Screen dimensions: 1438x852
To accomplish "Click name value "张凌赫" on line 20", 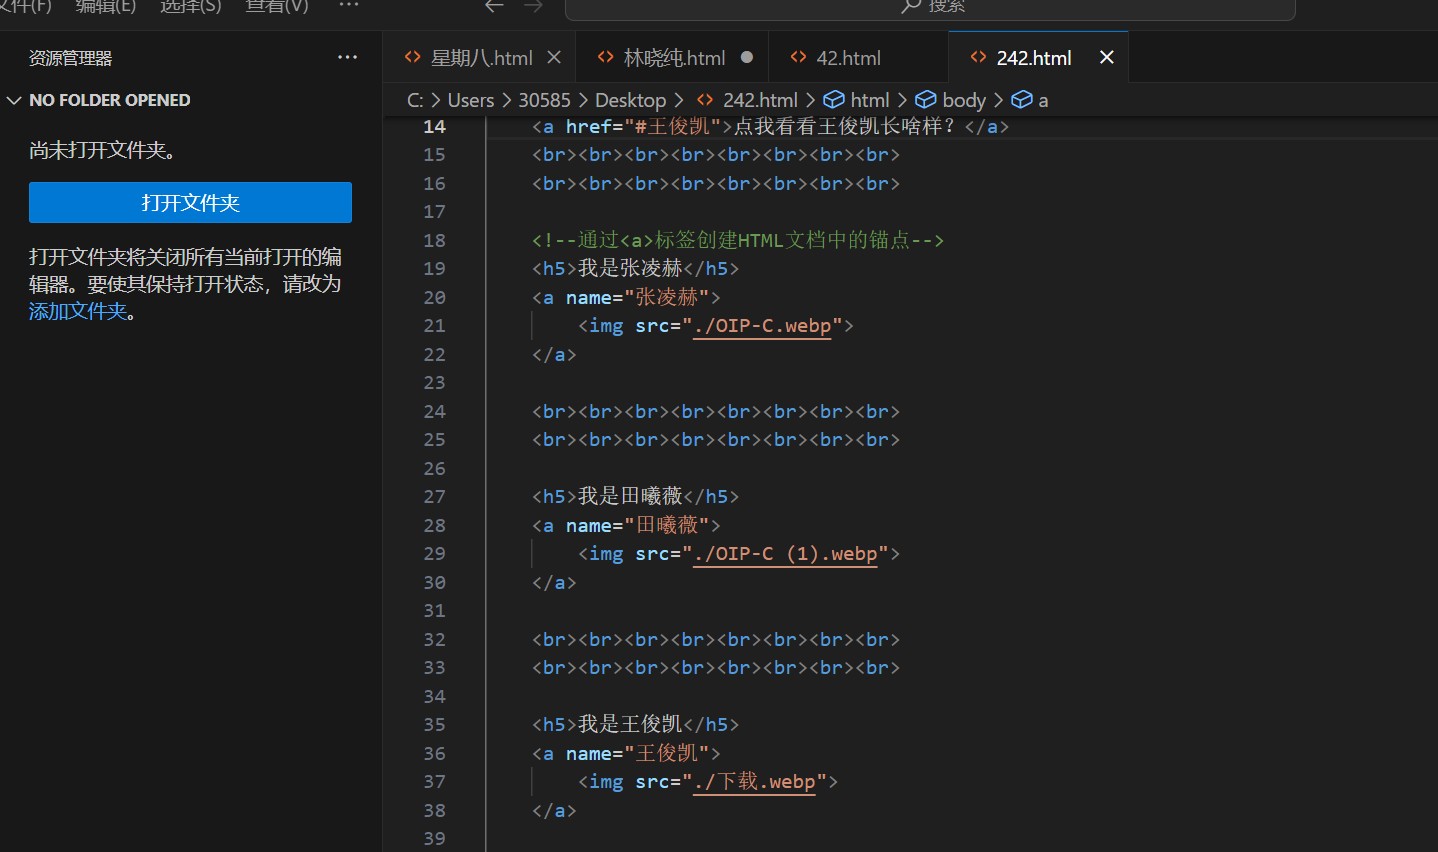I will pos(666,297).
